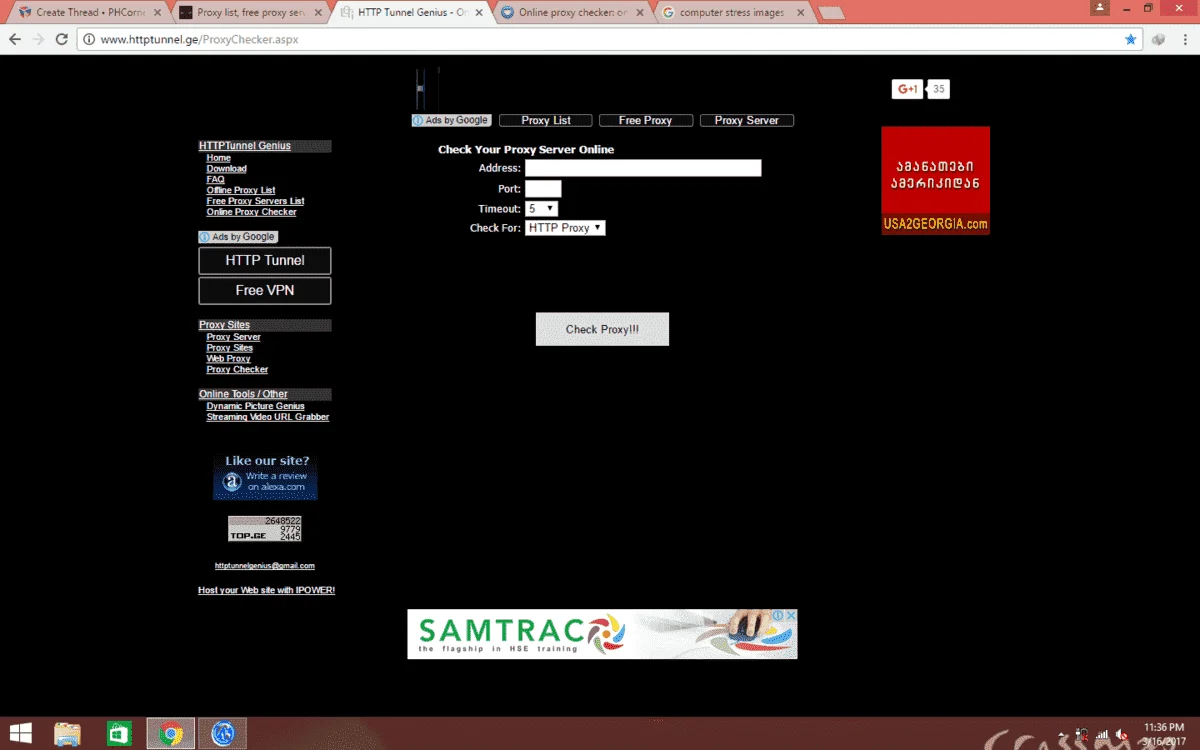This screenshot has height=750, width=1200.
Task: Open the Streaming Video URL Grabber link
Action: click(x=268, y=417)
